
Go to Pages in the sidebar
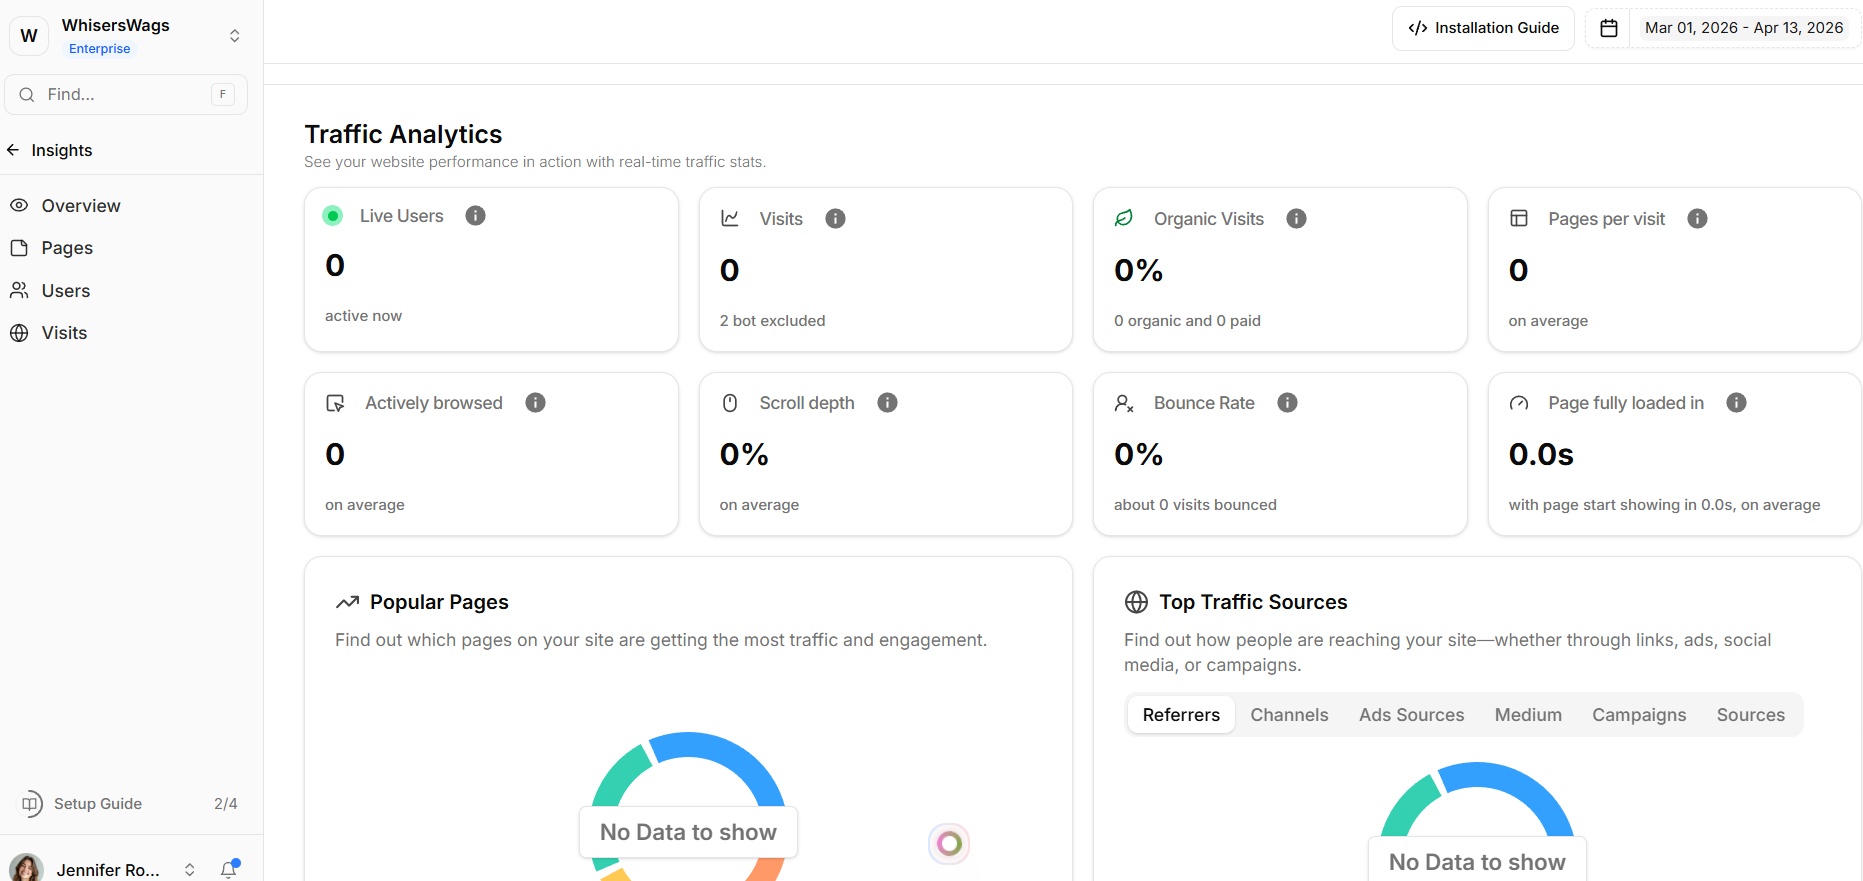click(67, 248)
